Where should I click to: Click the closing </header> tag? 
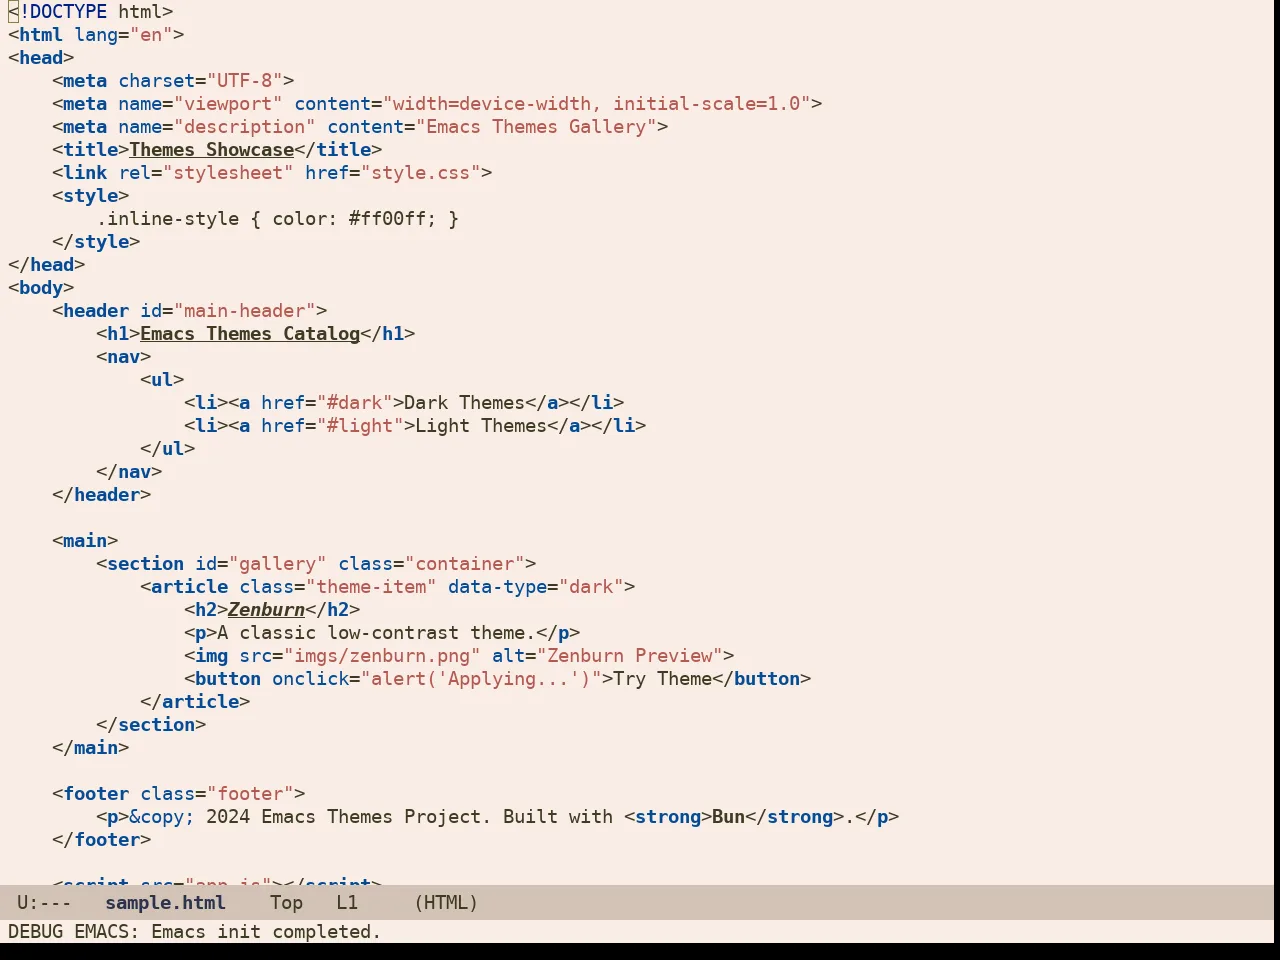click(102, 495)
